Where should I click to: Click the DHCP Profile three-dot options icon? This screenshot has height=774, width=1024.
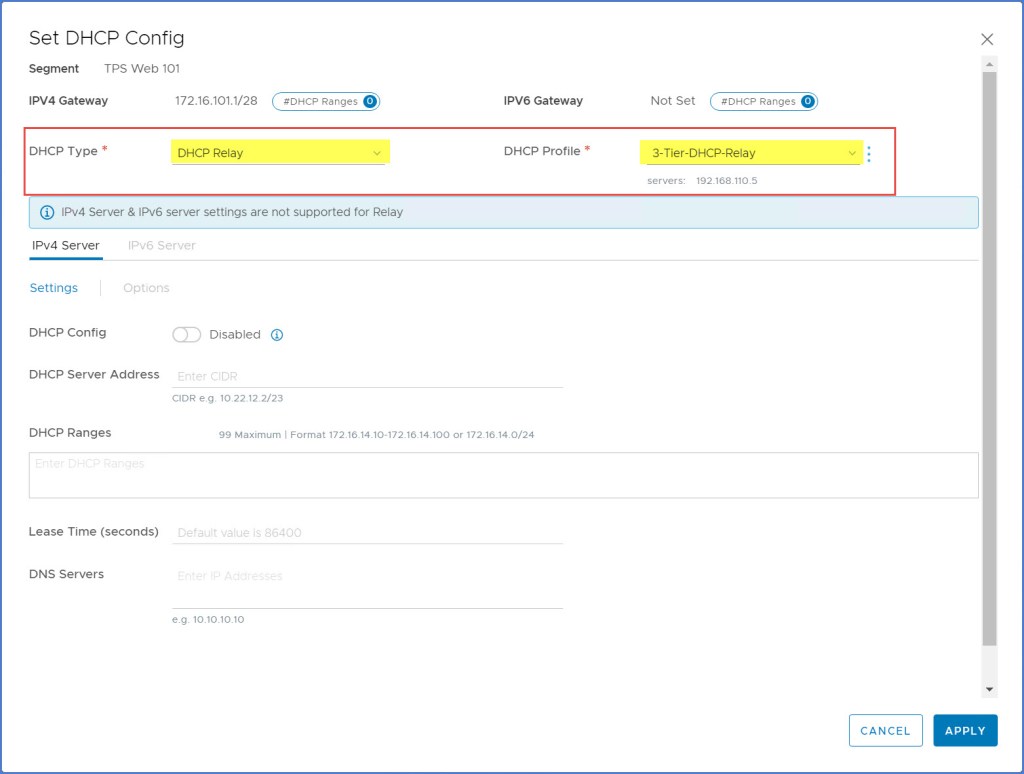pyautogui.click(x=868, y=154)
